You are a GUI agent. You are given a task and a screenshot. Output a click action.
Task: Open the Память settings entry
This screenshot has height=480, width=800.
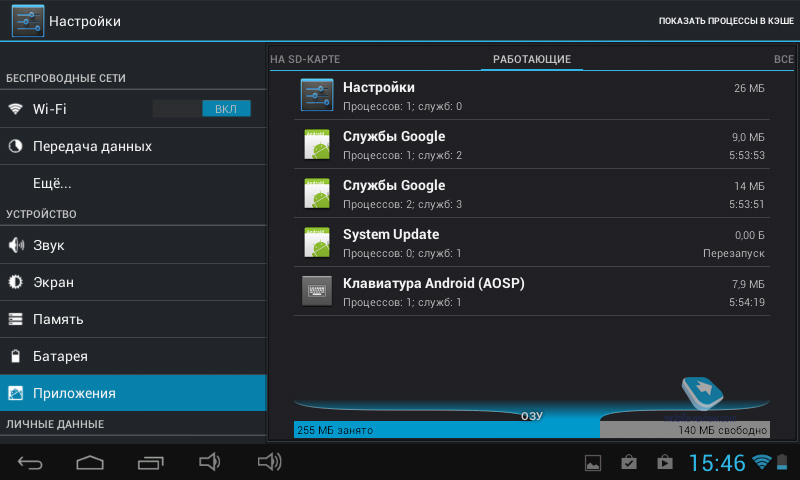pyautogui.click(x=133, y=319)
